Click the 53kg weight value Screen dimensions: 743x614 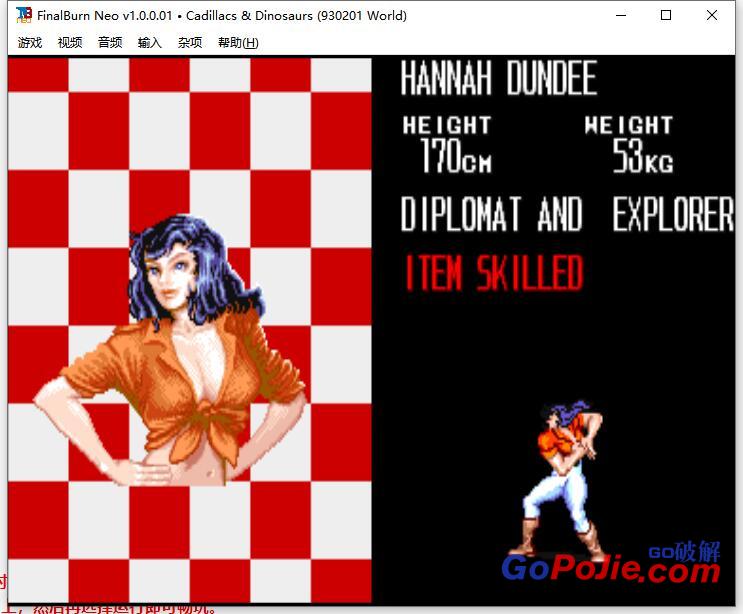643,155
